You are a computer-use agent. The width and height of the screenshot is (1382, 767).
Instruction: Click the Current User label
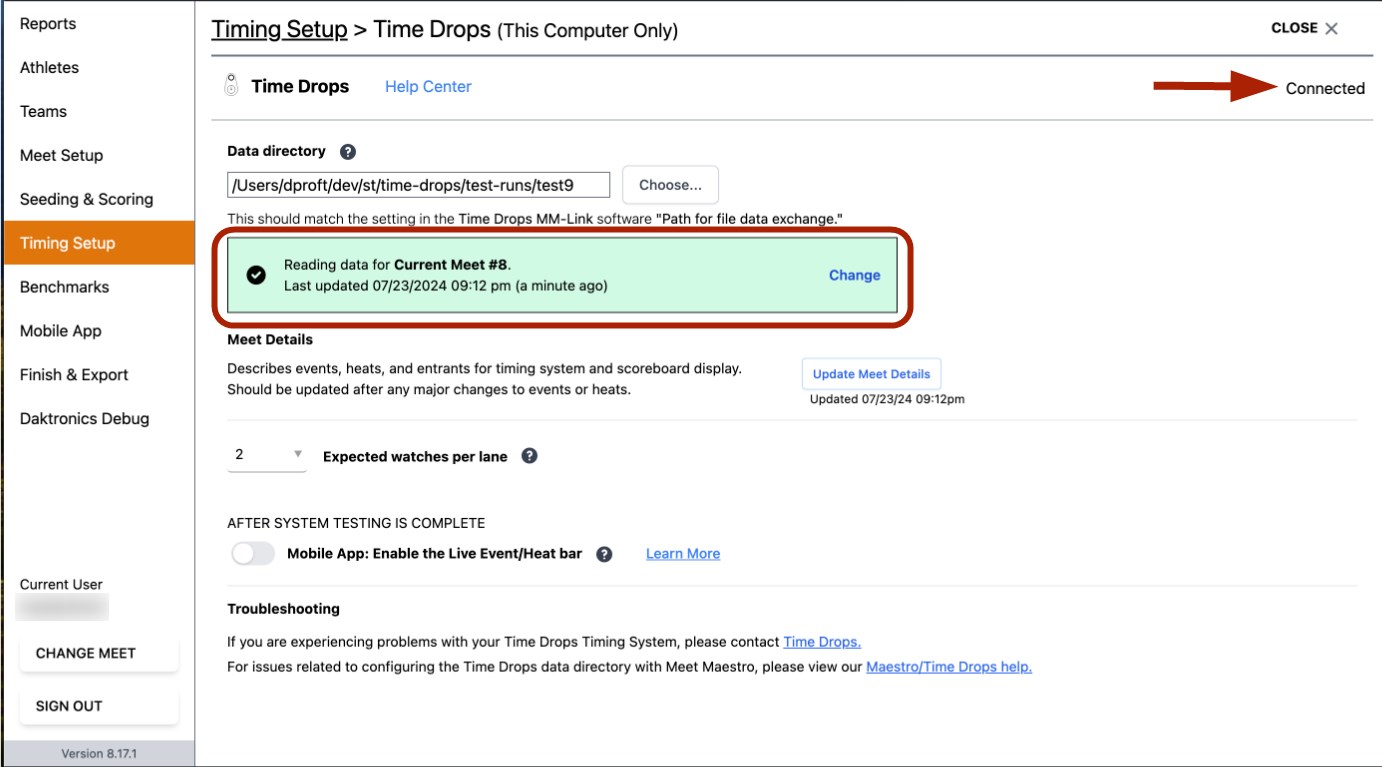pyautogui.click(x=61, y=584)
